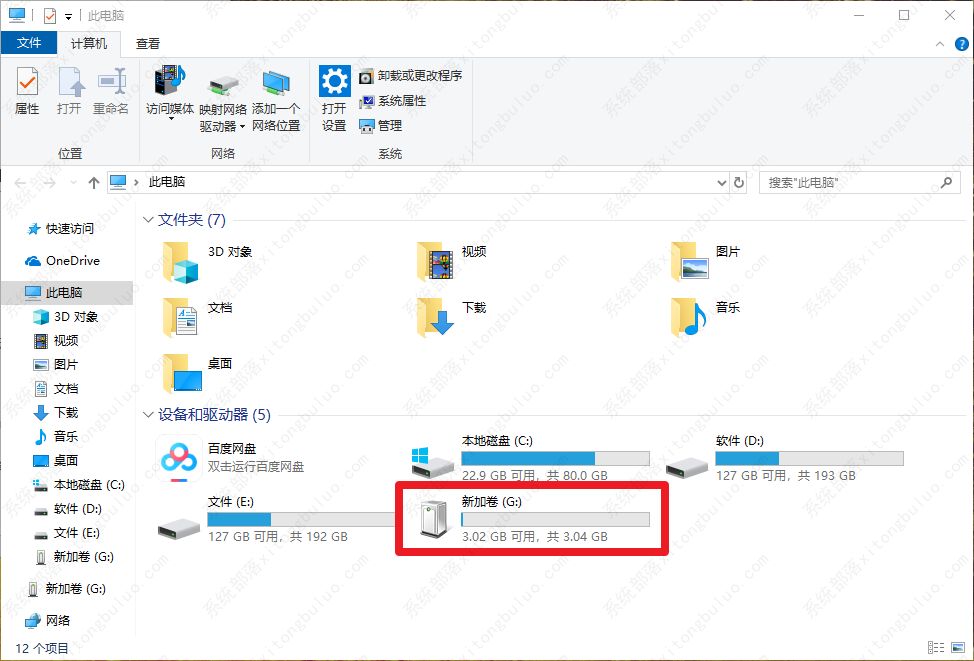
Task: Open the 文件 menu
Action: (30, 43)
